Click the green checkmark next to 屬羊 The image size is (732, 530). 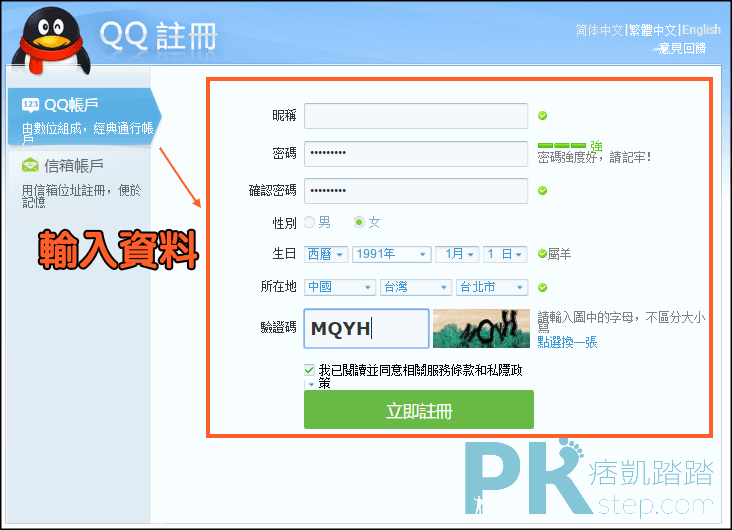[x=542, y=254]
